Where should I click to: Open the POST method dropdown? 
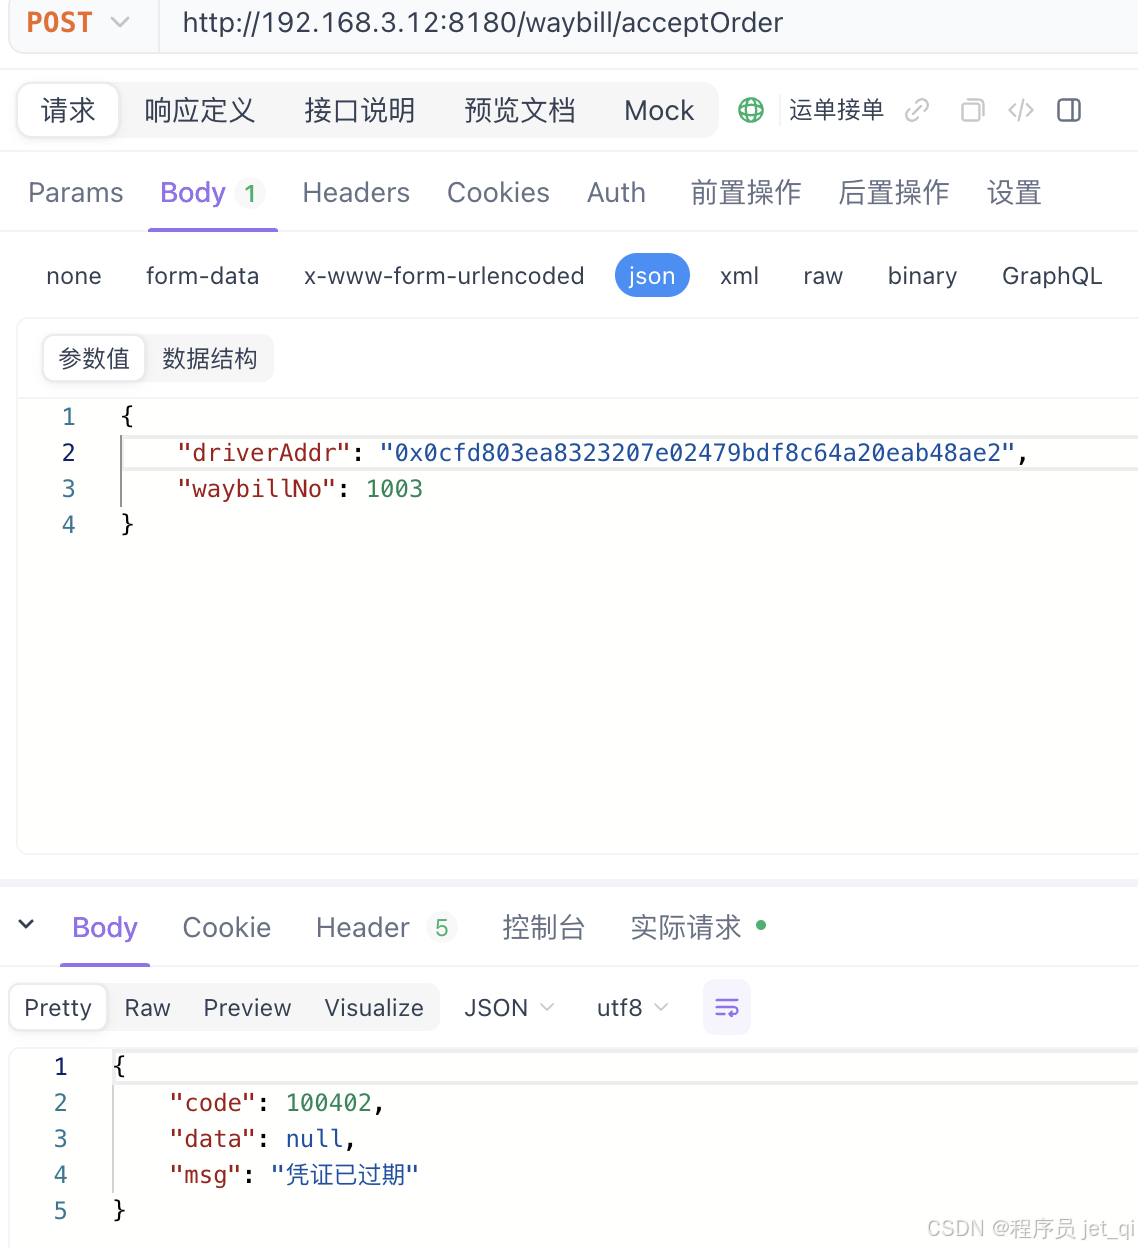click(x=78, y=23)
